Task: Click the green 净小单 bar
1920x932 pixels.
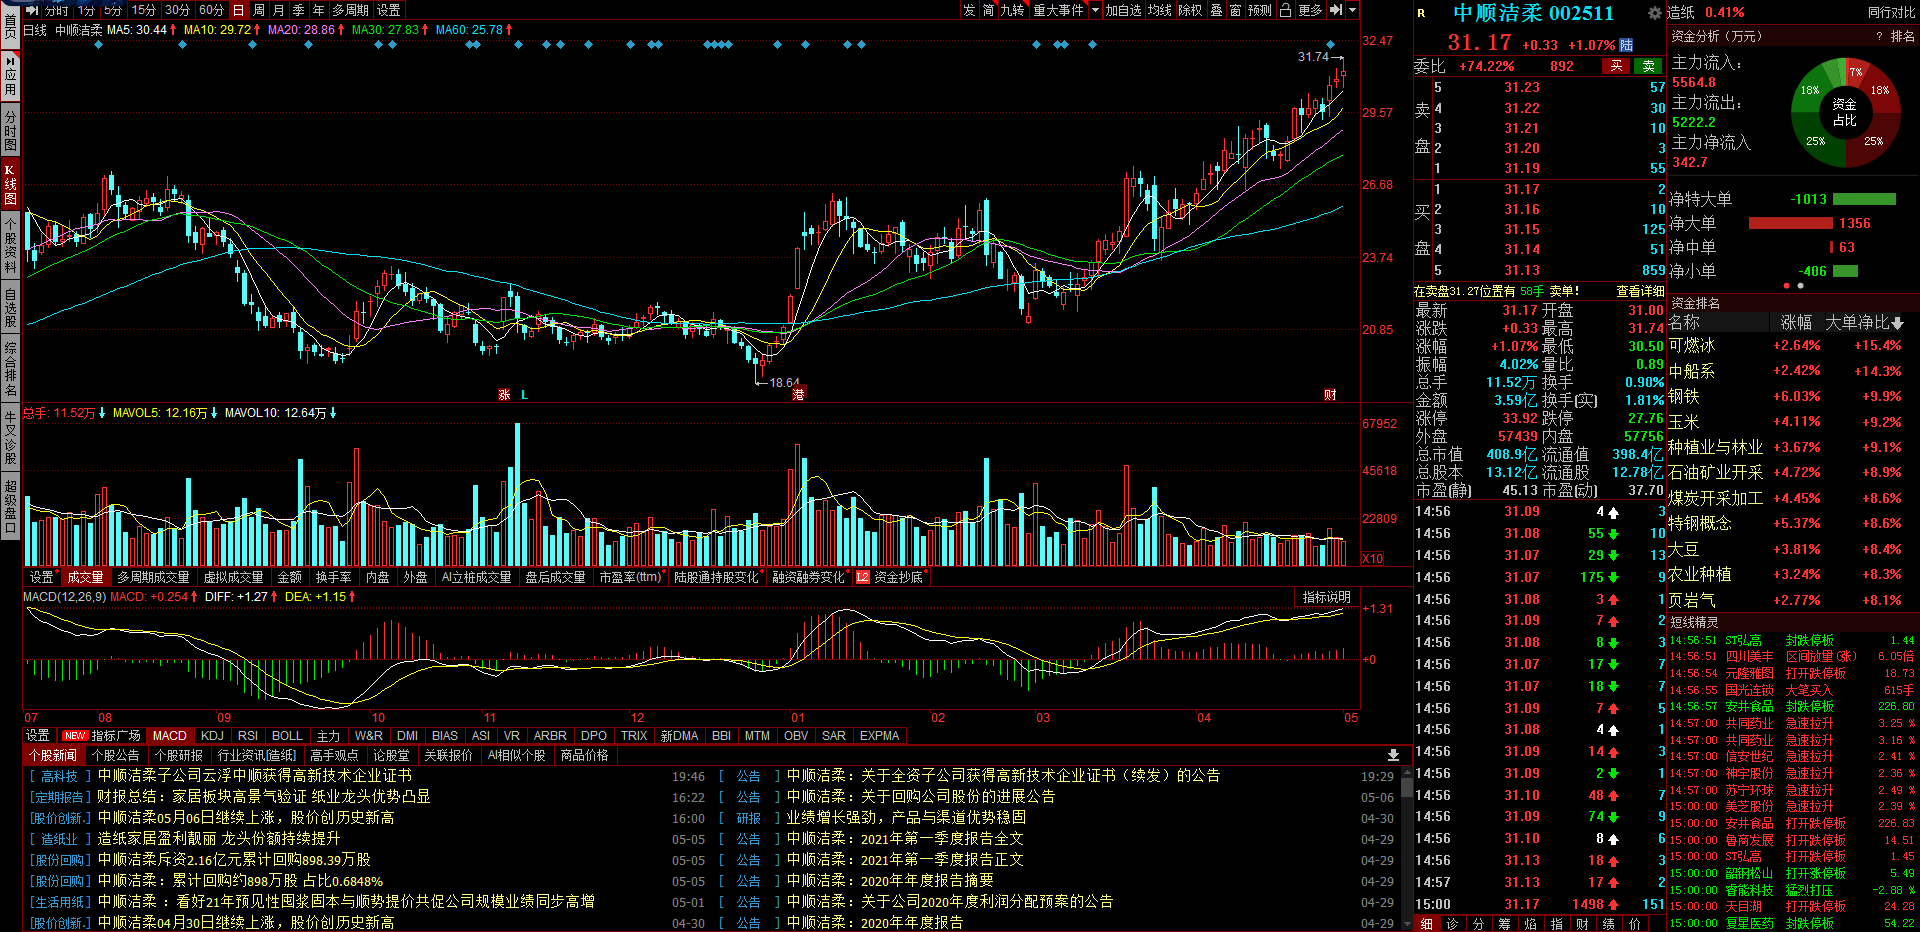Action: 1845,271
